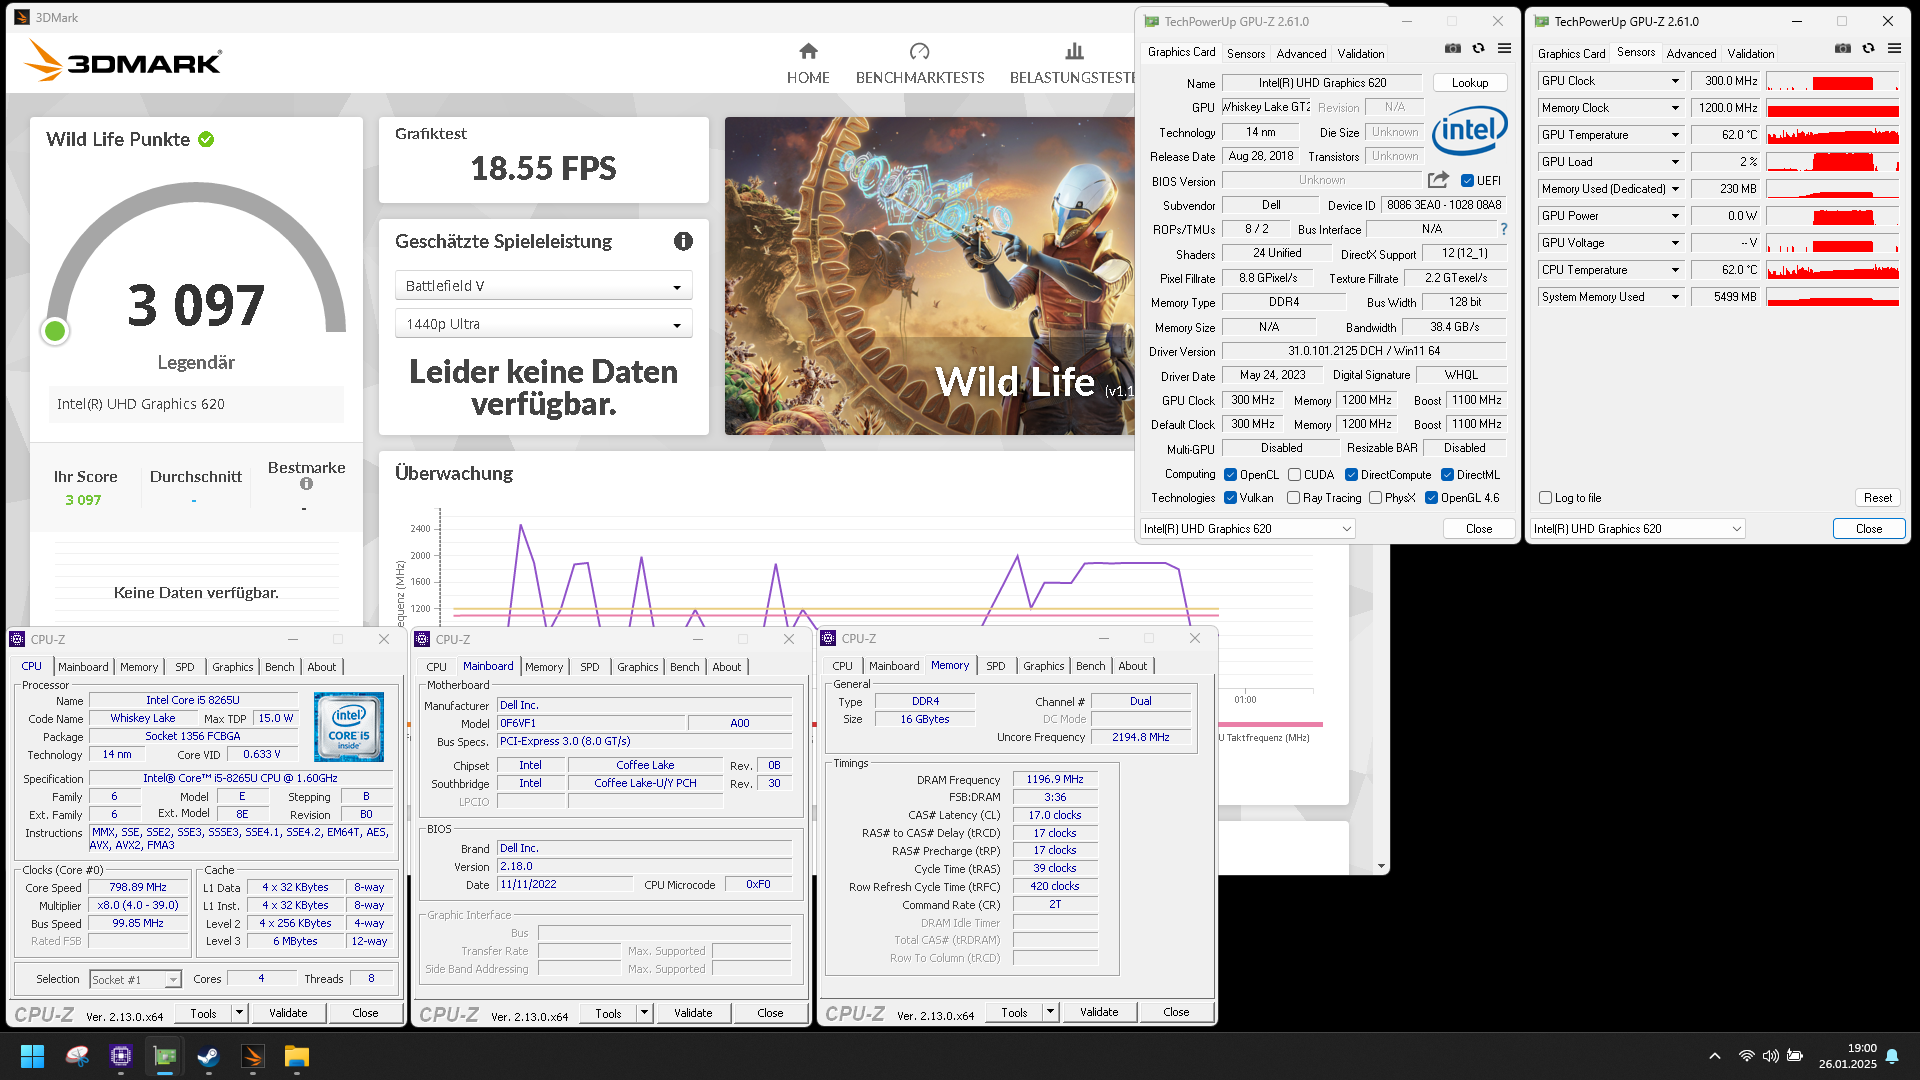The width and height of the screenshot is (1920, 1080).
Task: Expand System Memory Used sensor dropdown
Action: coord(1675,297)
